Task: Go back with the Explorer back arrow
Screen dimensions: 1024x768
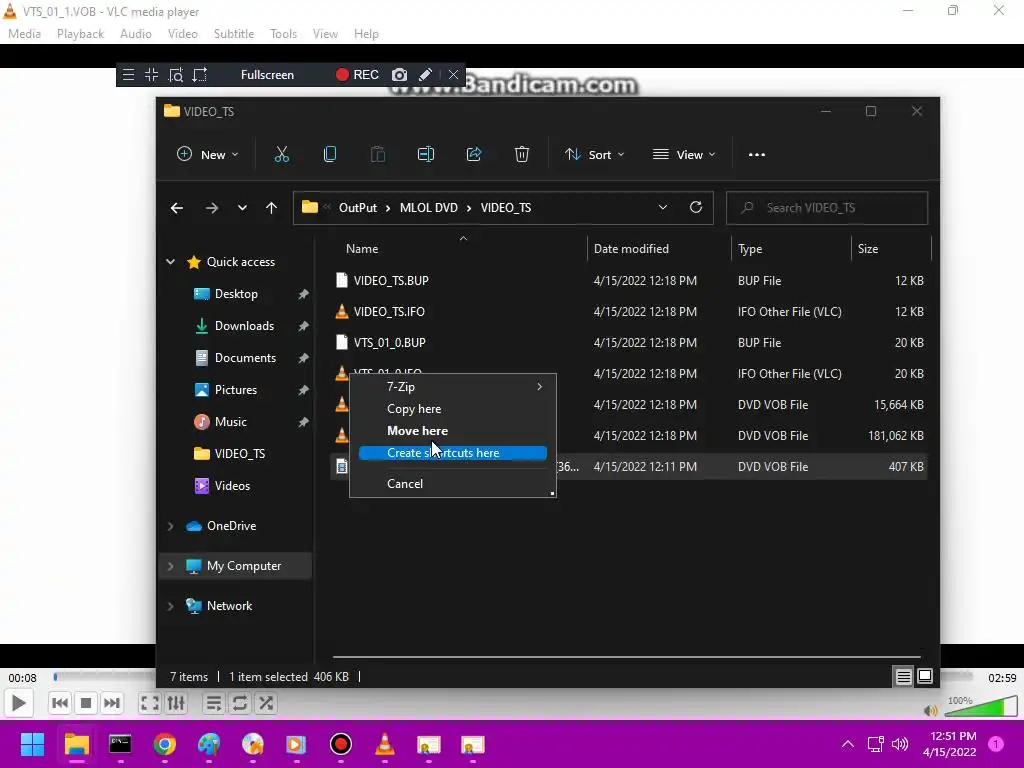Action: pyautogui.click(x=177, y=208)
